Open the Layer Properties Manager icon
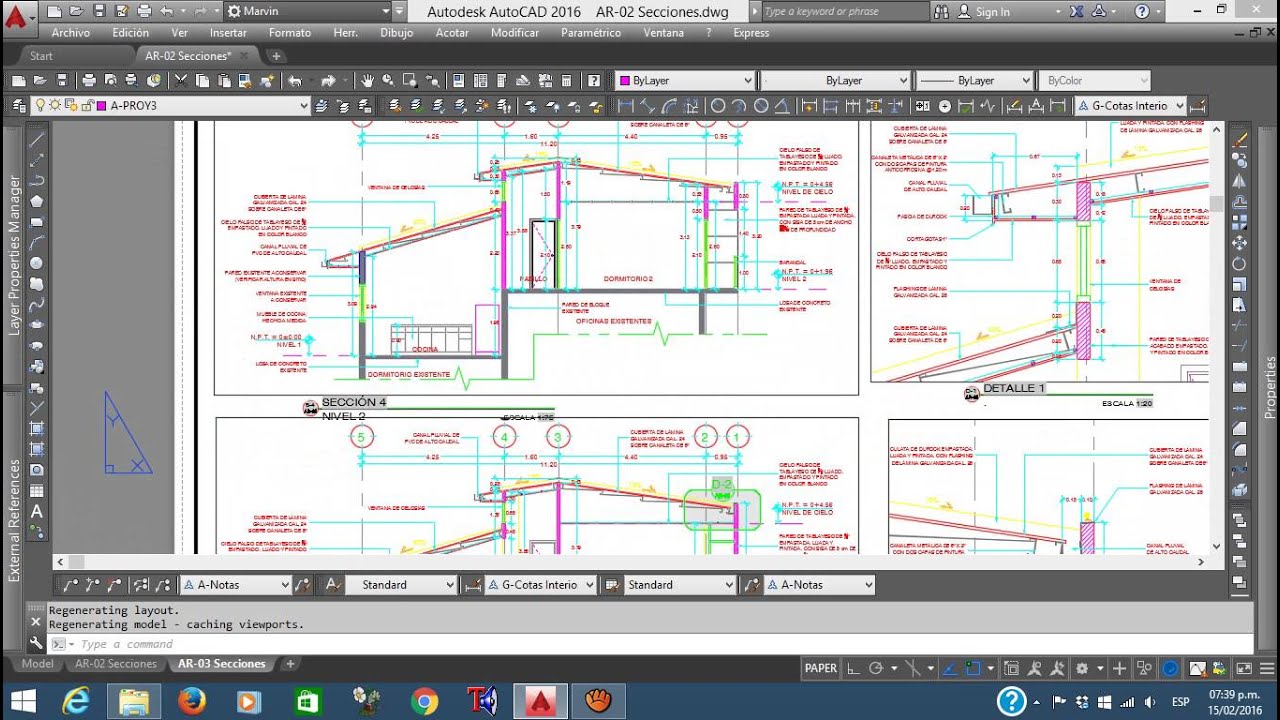This screenshot has height=720, width=1280. click(x=18, y=105)
